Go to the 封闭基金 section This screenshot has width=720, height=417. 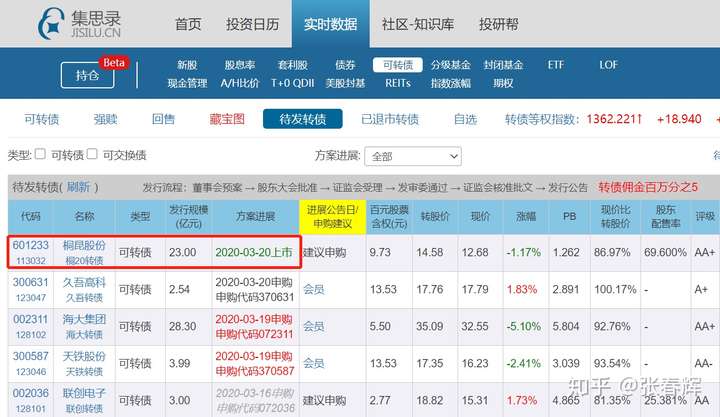pyautogui.click(x=503, y=65)
